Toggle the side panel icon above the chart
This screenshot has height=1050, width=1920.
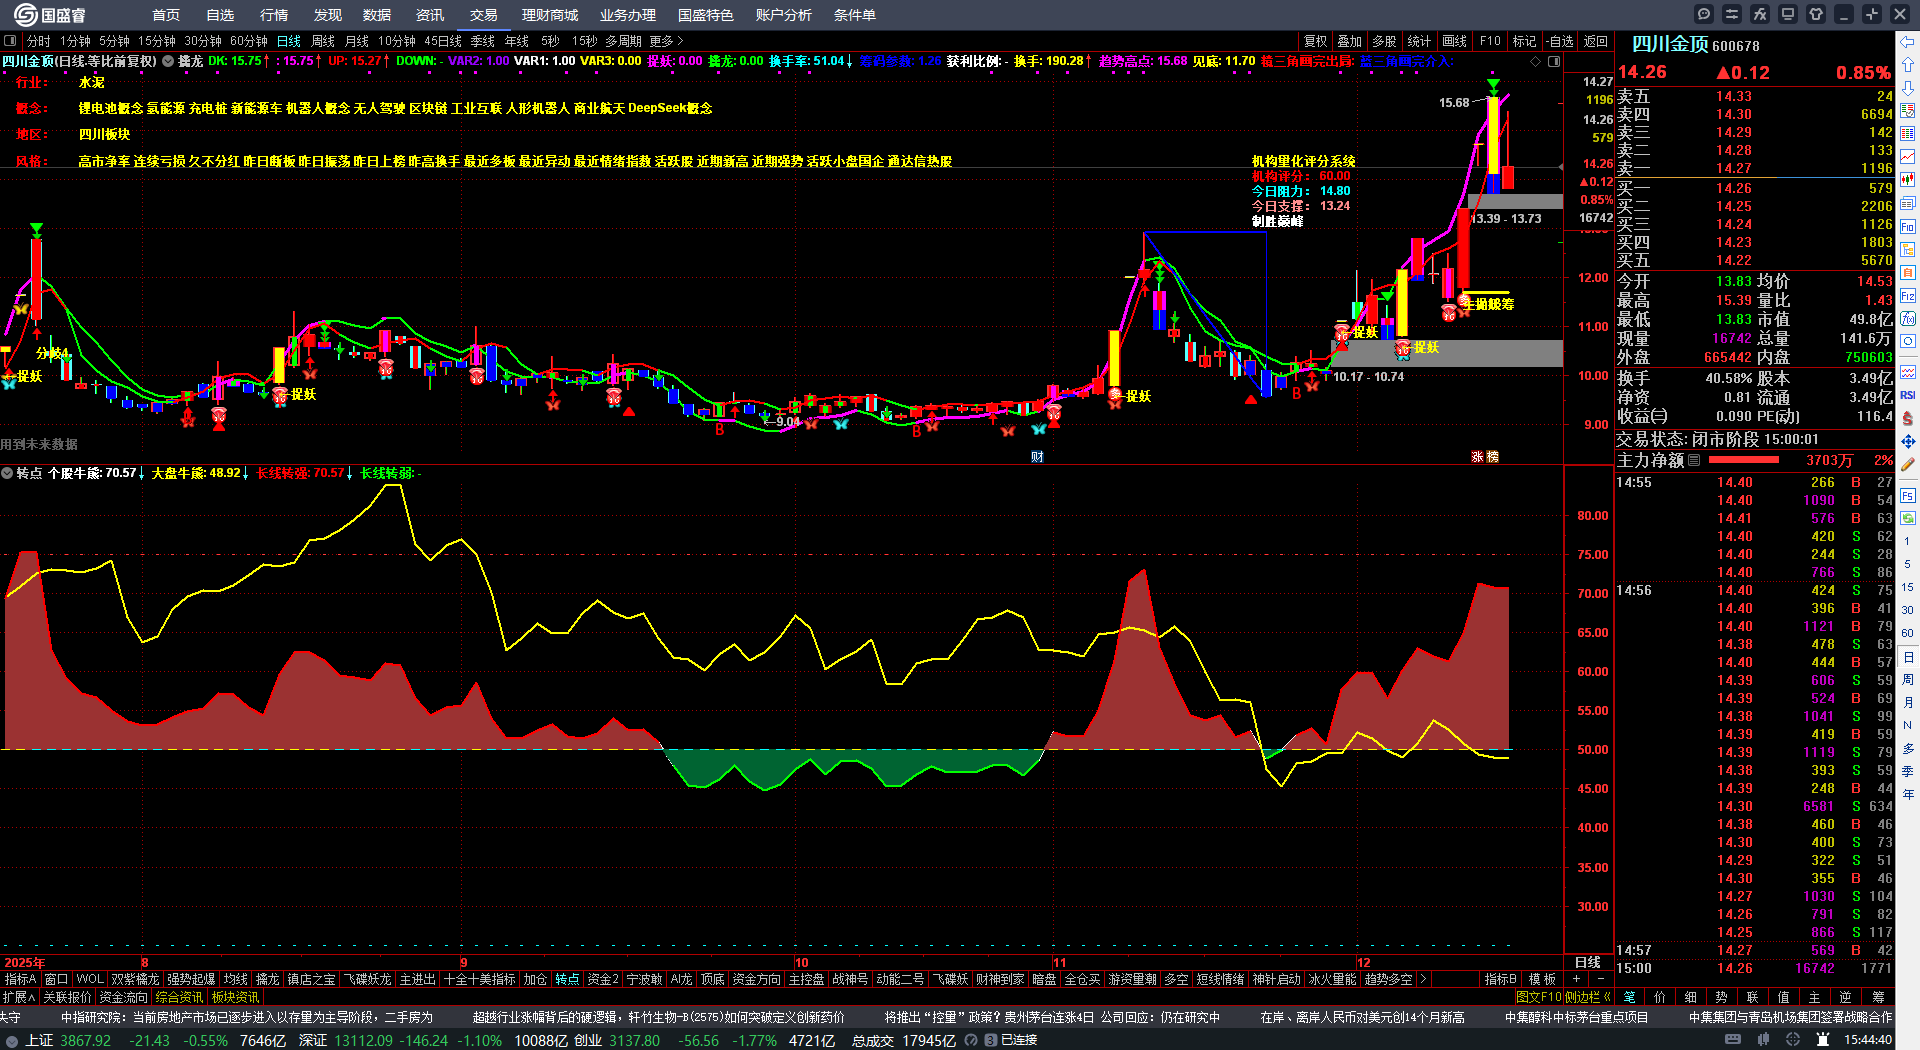pos(1554,61)
